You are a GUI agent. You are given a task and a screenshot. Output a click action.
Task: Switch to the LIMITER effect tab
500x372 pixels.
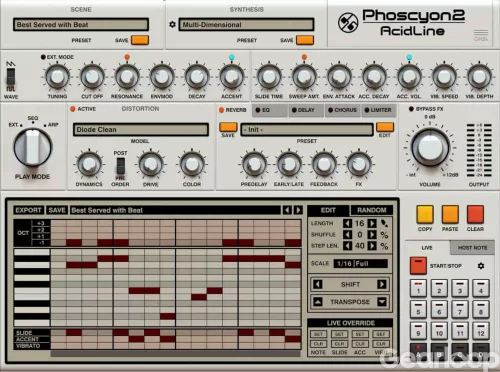click(x=378, y=110)
